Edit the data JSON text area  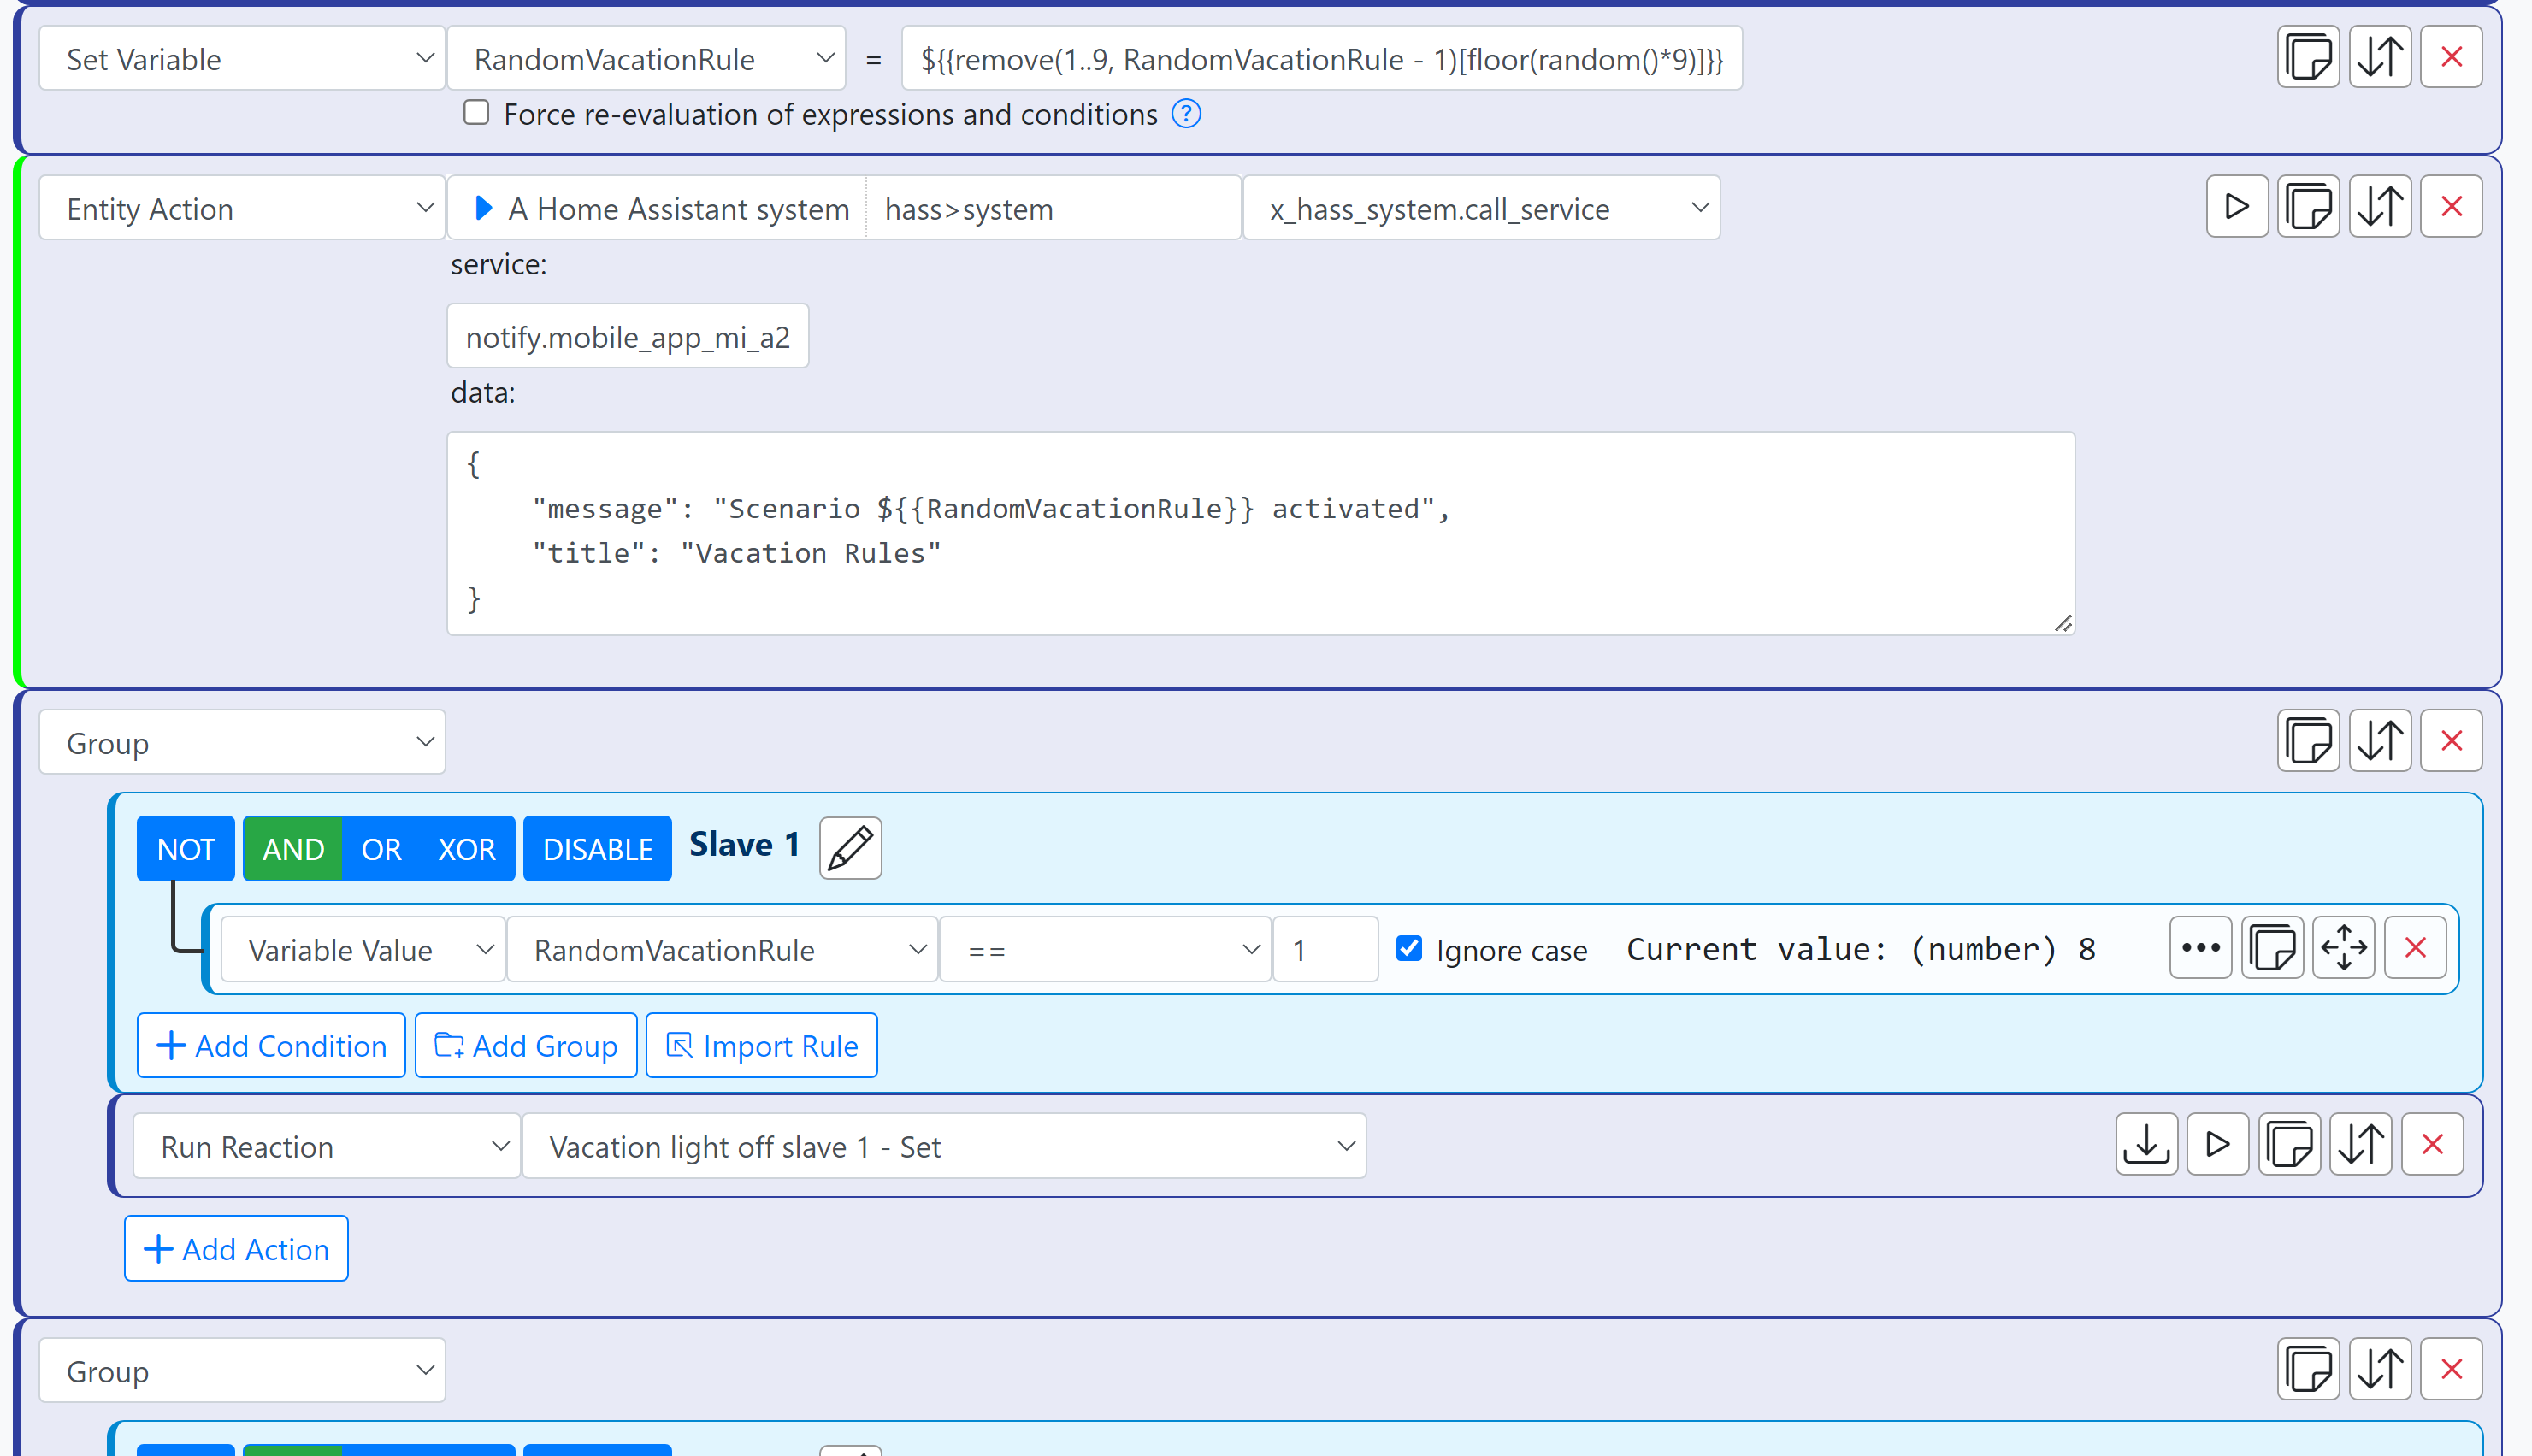(1261, 533)
